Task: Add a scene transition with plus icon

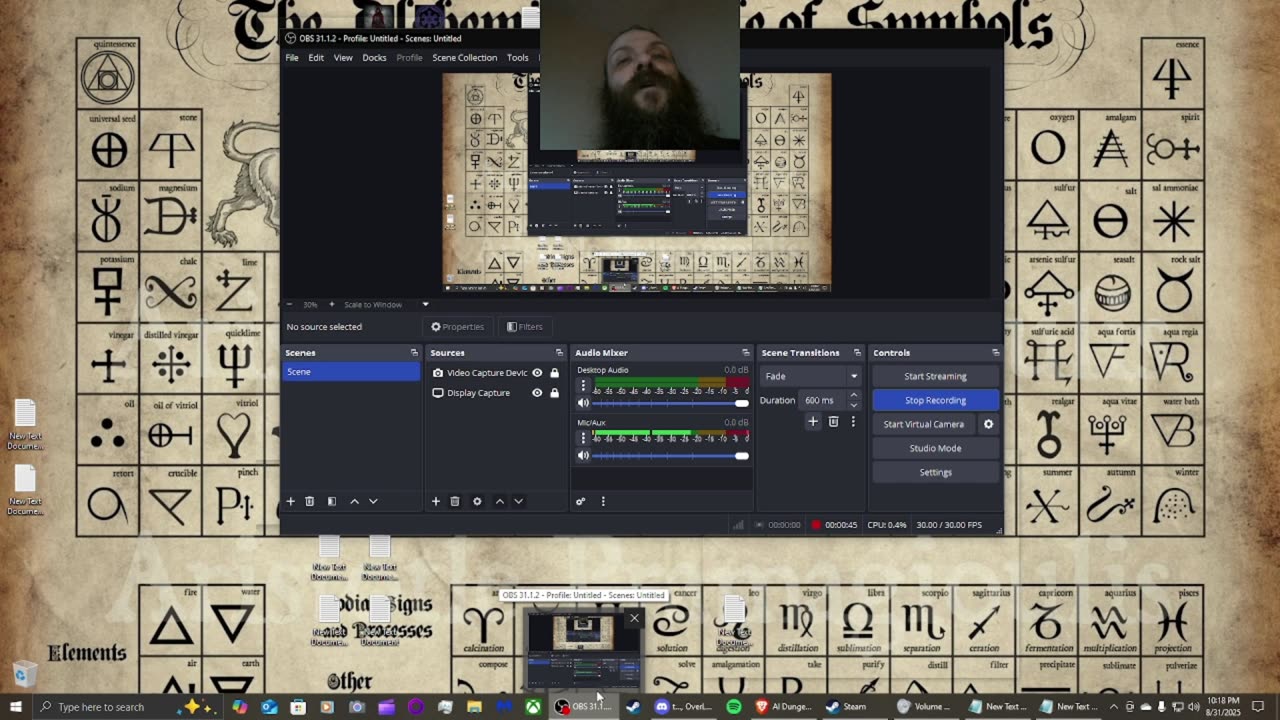Action: tap(813, 422)
